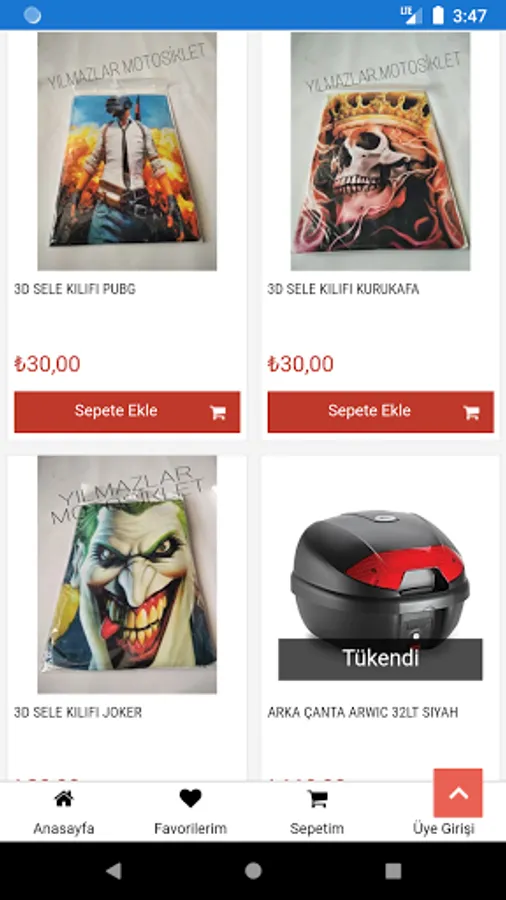Open the Joker seat cover product image
Screen dimensions: 506x900
pos(127,575)
